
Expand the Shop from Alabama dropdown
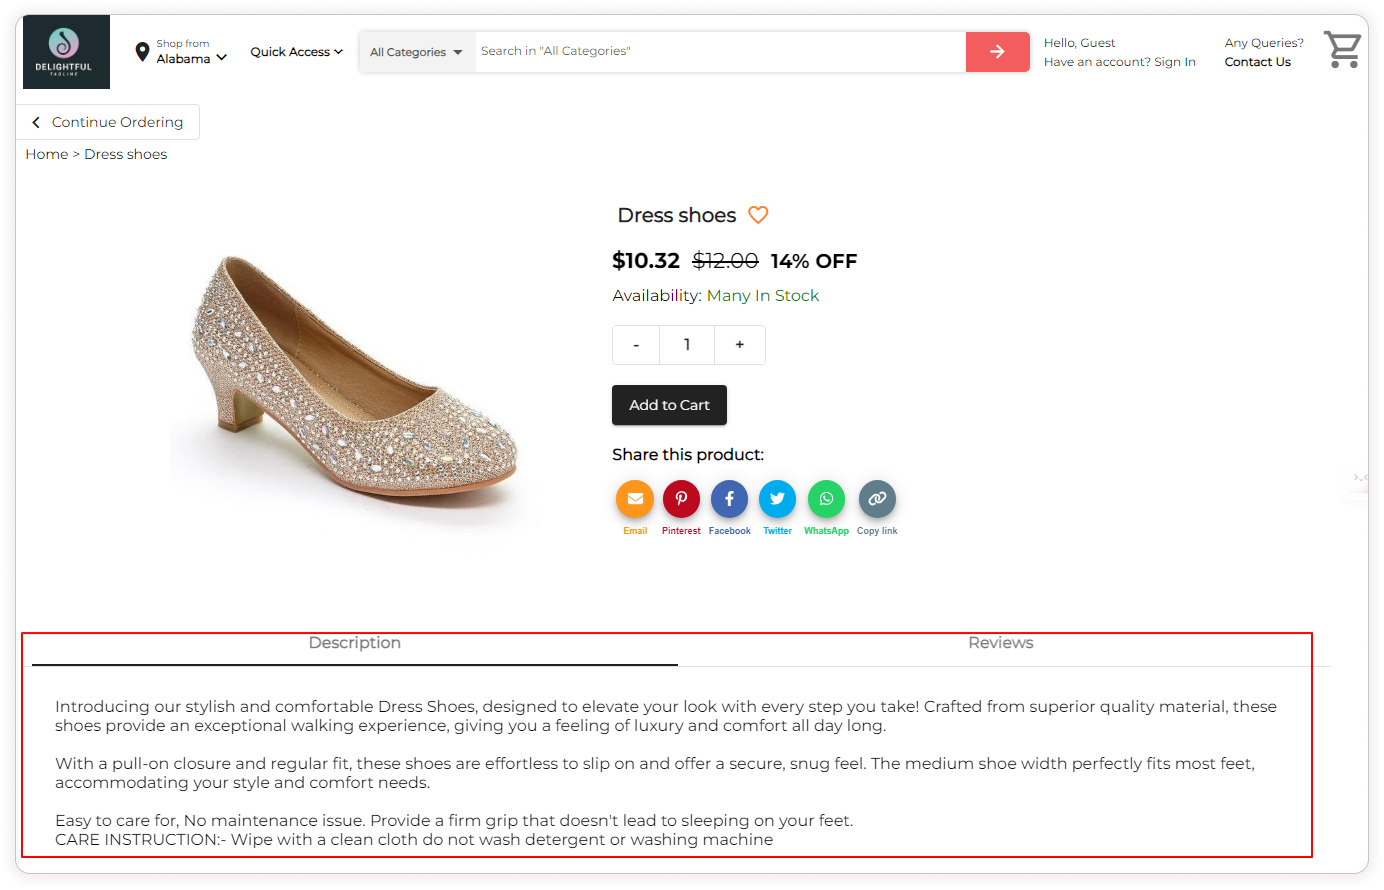(182, 52)
